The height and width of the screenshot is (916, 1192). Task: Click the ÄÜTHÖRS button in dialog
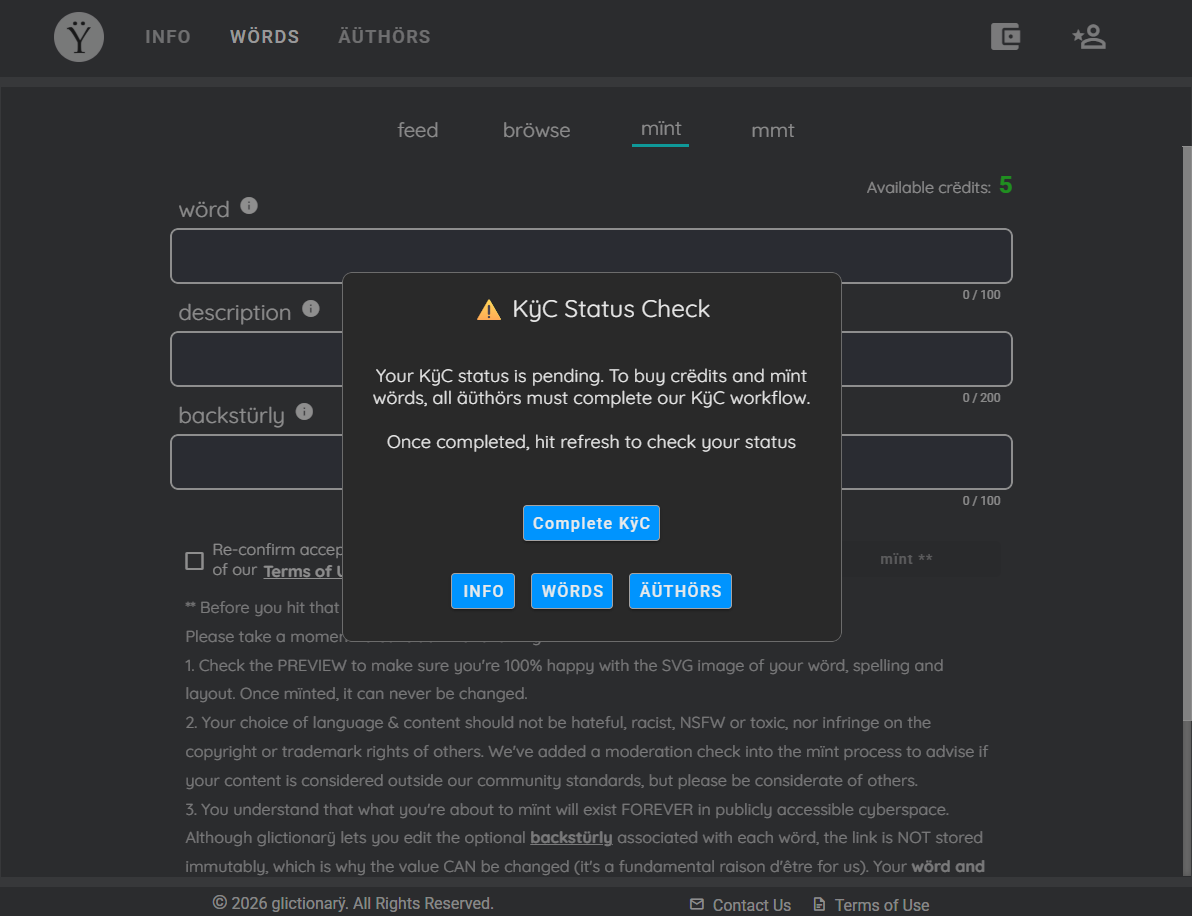[680, 591]
